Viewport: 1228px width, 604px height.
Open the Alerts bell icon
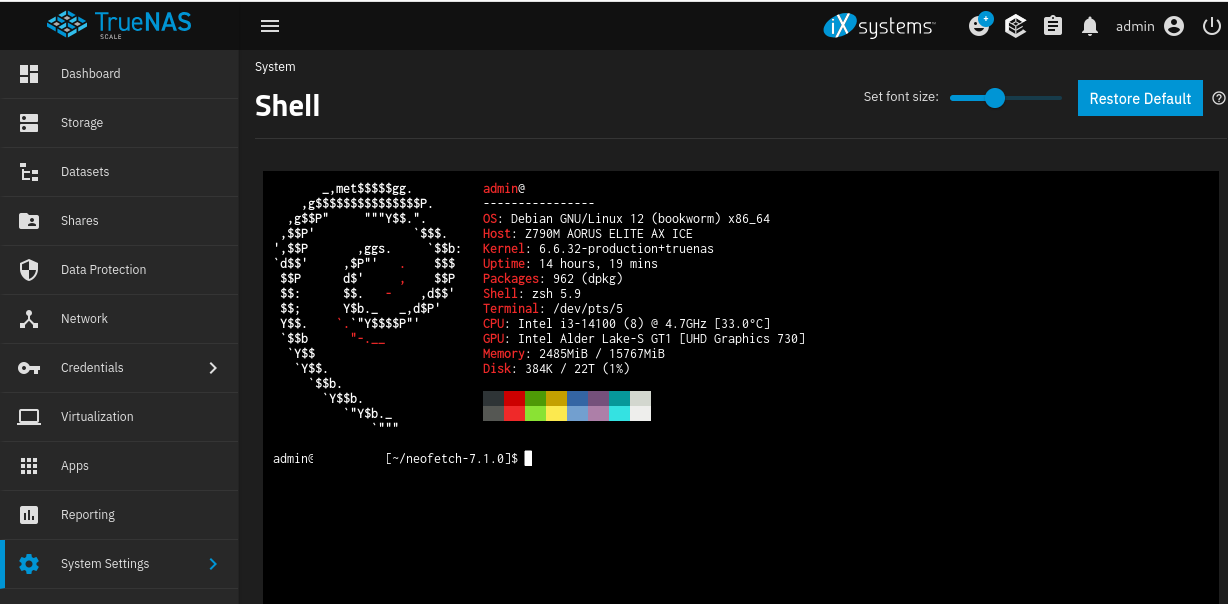[x=1090, y=26]
